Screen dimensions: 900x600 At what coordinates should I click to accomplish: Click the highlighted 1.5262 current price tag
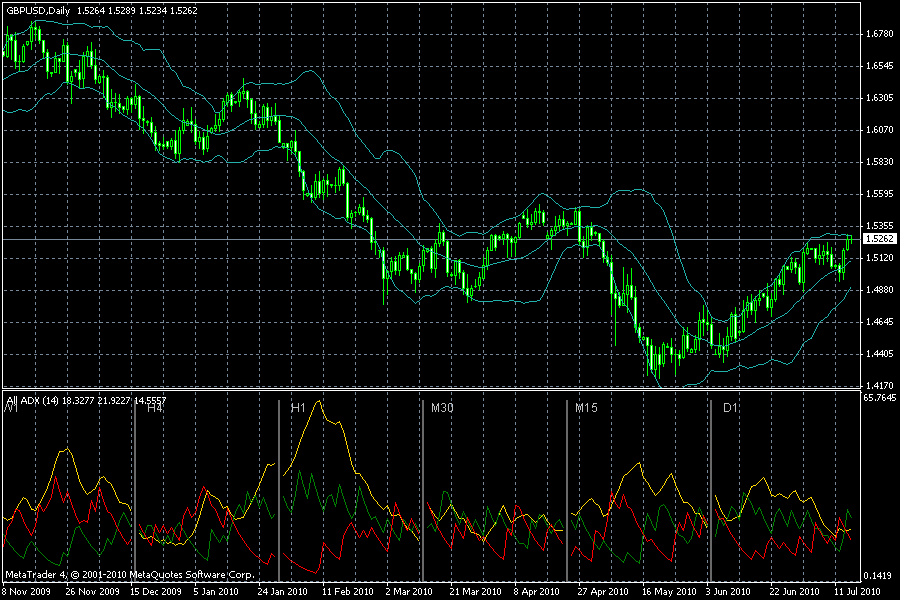point(879,238)
